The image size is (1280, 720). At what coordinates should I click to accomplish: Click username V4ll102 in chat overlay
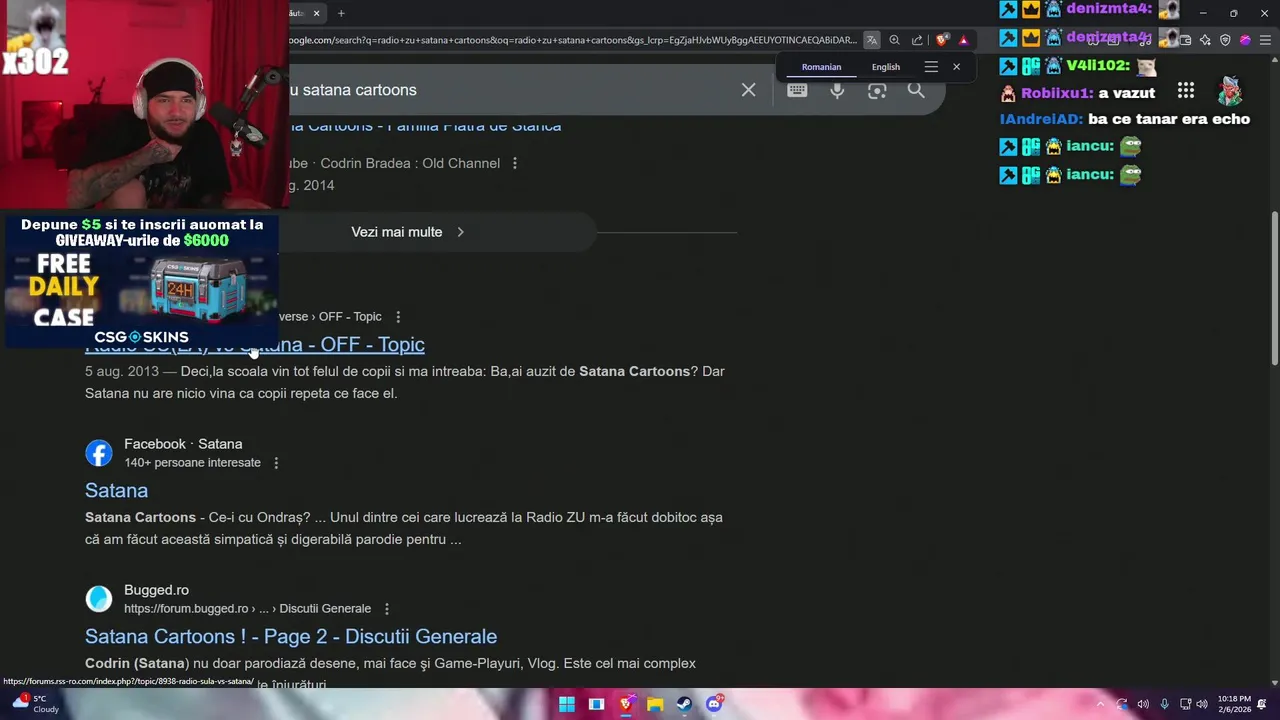coord(1097,65)
